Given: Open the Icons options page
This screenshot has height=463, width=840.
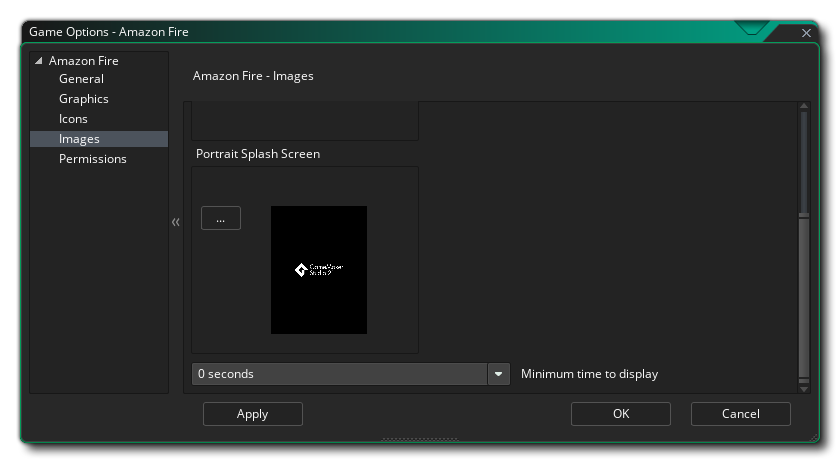Looking at the screenshot, I should 73,119.
